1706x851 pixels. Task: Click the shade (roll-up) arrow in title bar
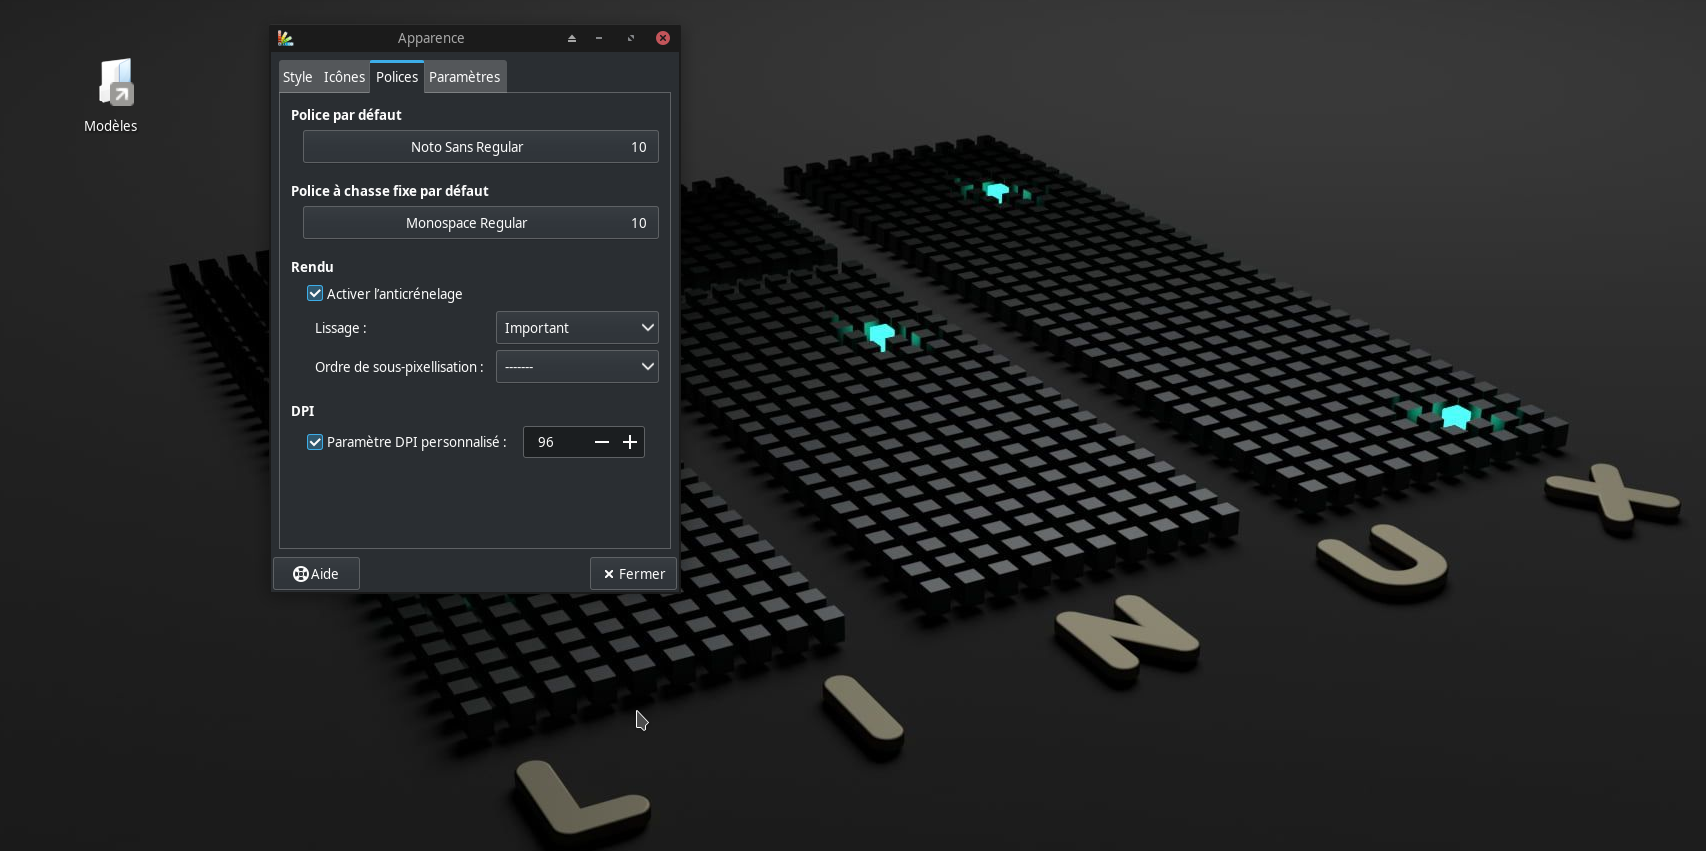coord(572,38)
